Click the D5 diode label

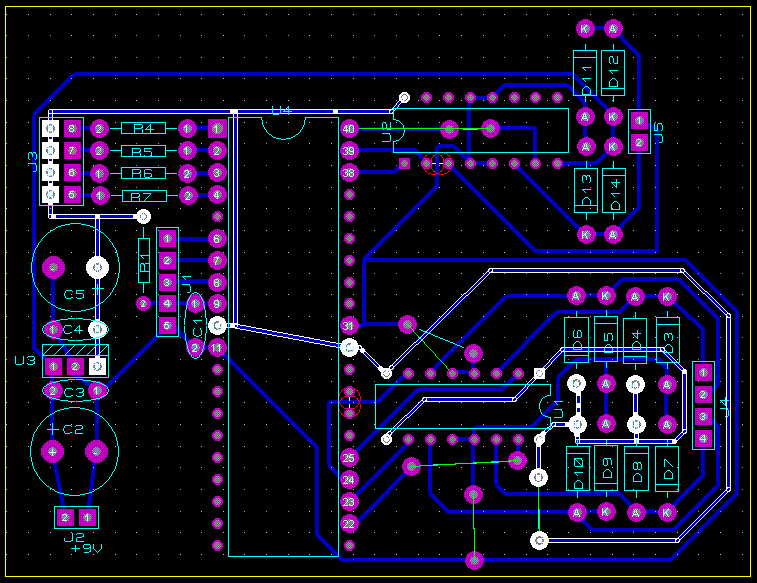pyautogui.click(x=608, y=342)
